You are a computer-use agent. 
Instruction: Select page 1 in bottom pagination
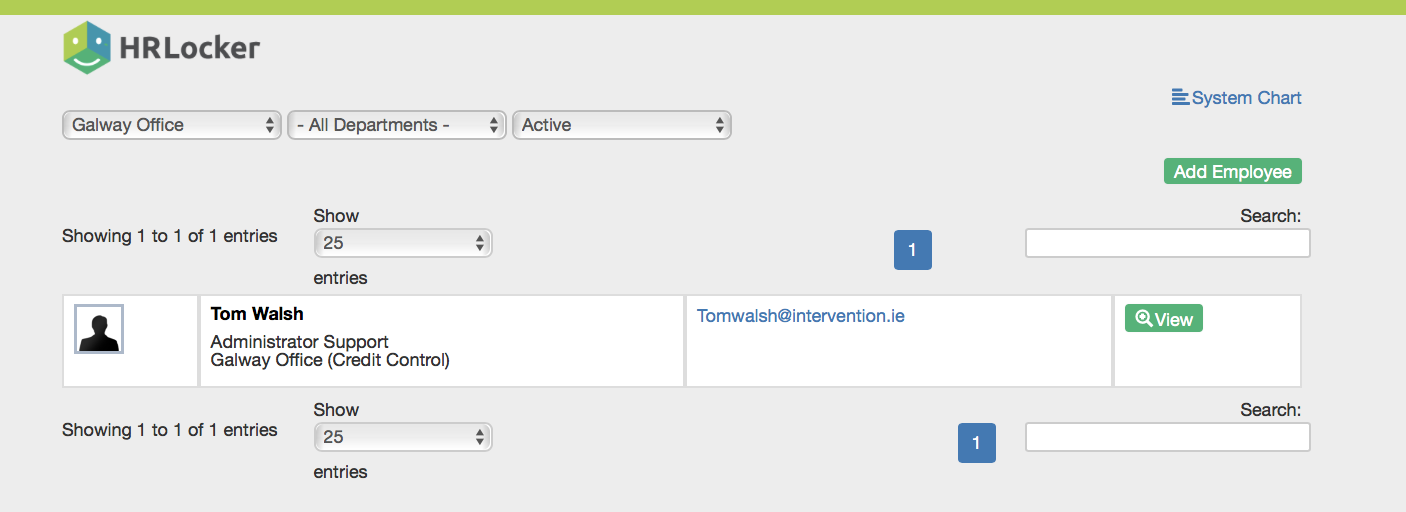click(x=976, y=443)
